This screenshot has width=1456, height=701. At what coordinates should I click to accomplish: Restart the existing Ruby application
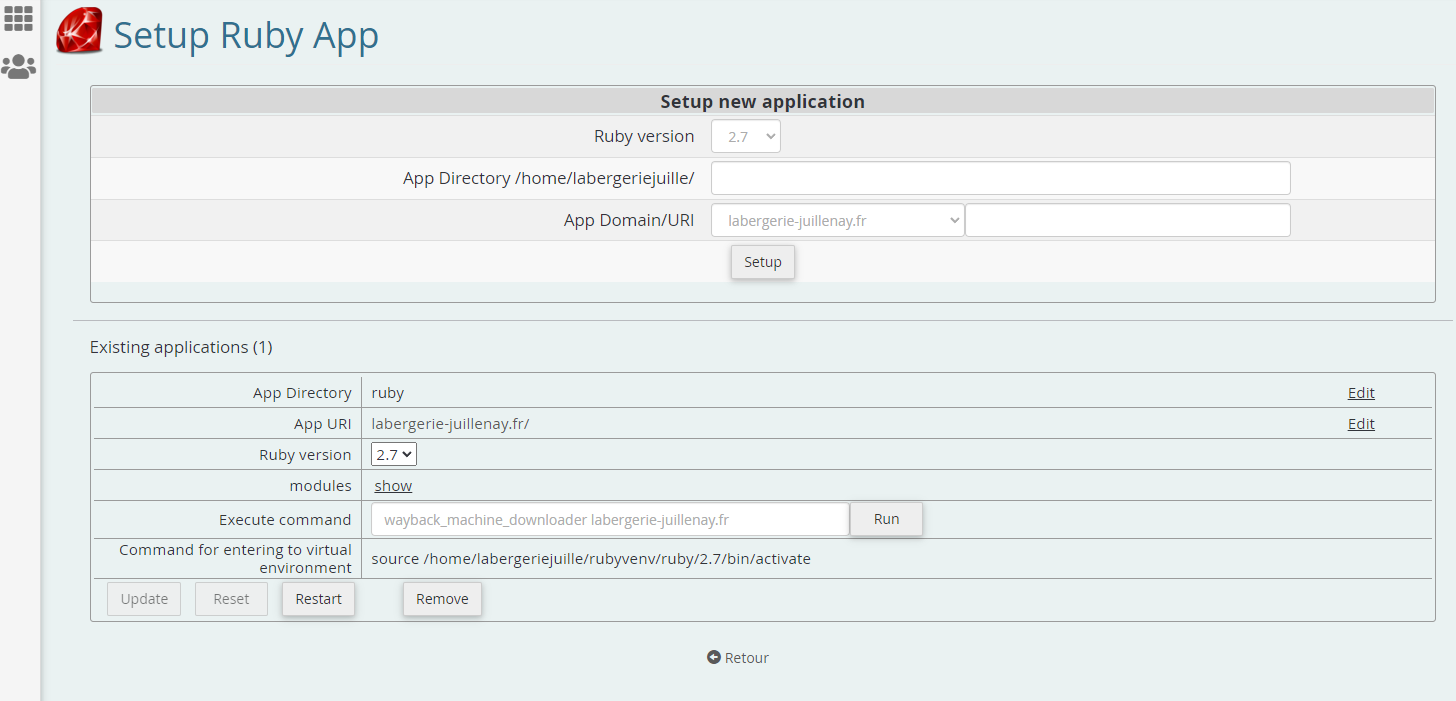tap(319, 599)
